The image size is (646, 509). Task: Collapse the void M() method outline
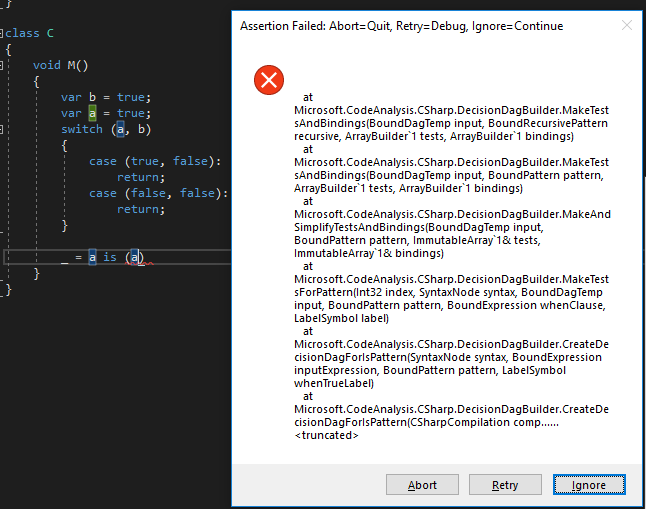pos(1,65)
